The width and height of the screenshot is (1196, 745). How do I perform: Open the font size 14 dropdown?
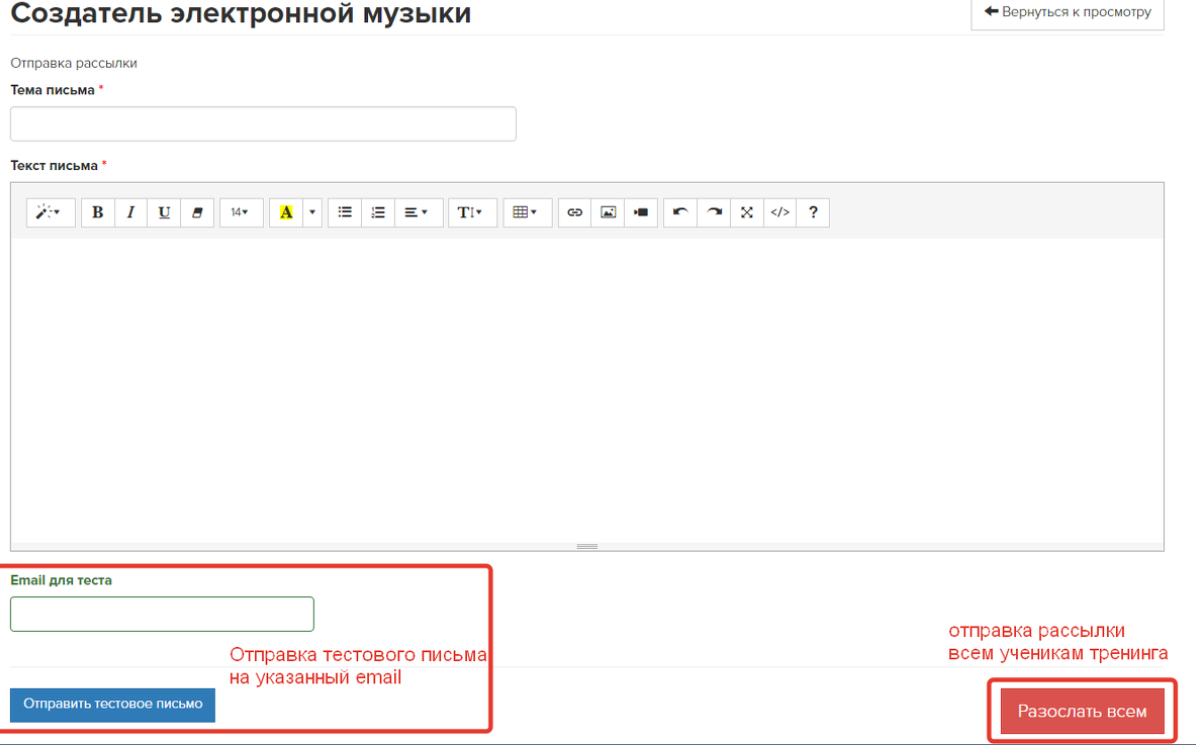241,212
